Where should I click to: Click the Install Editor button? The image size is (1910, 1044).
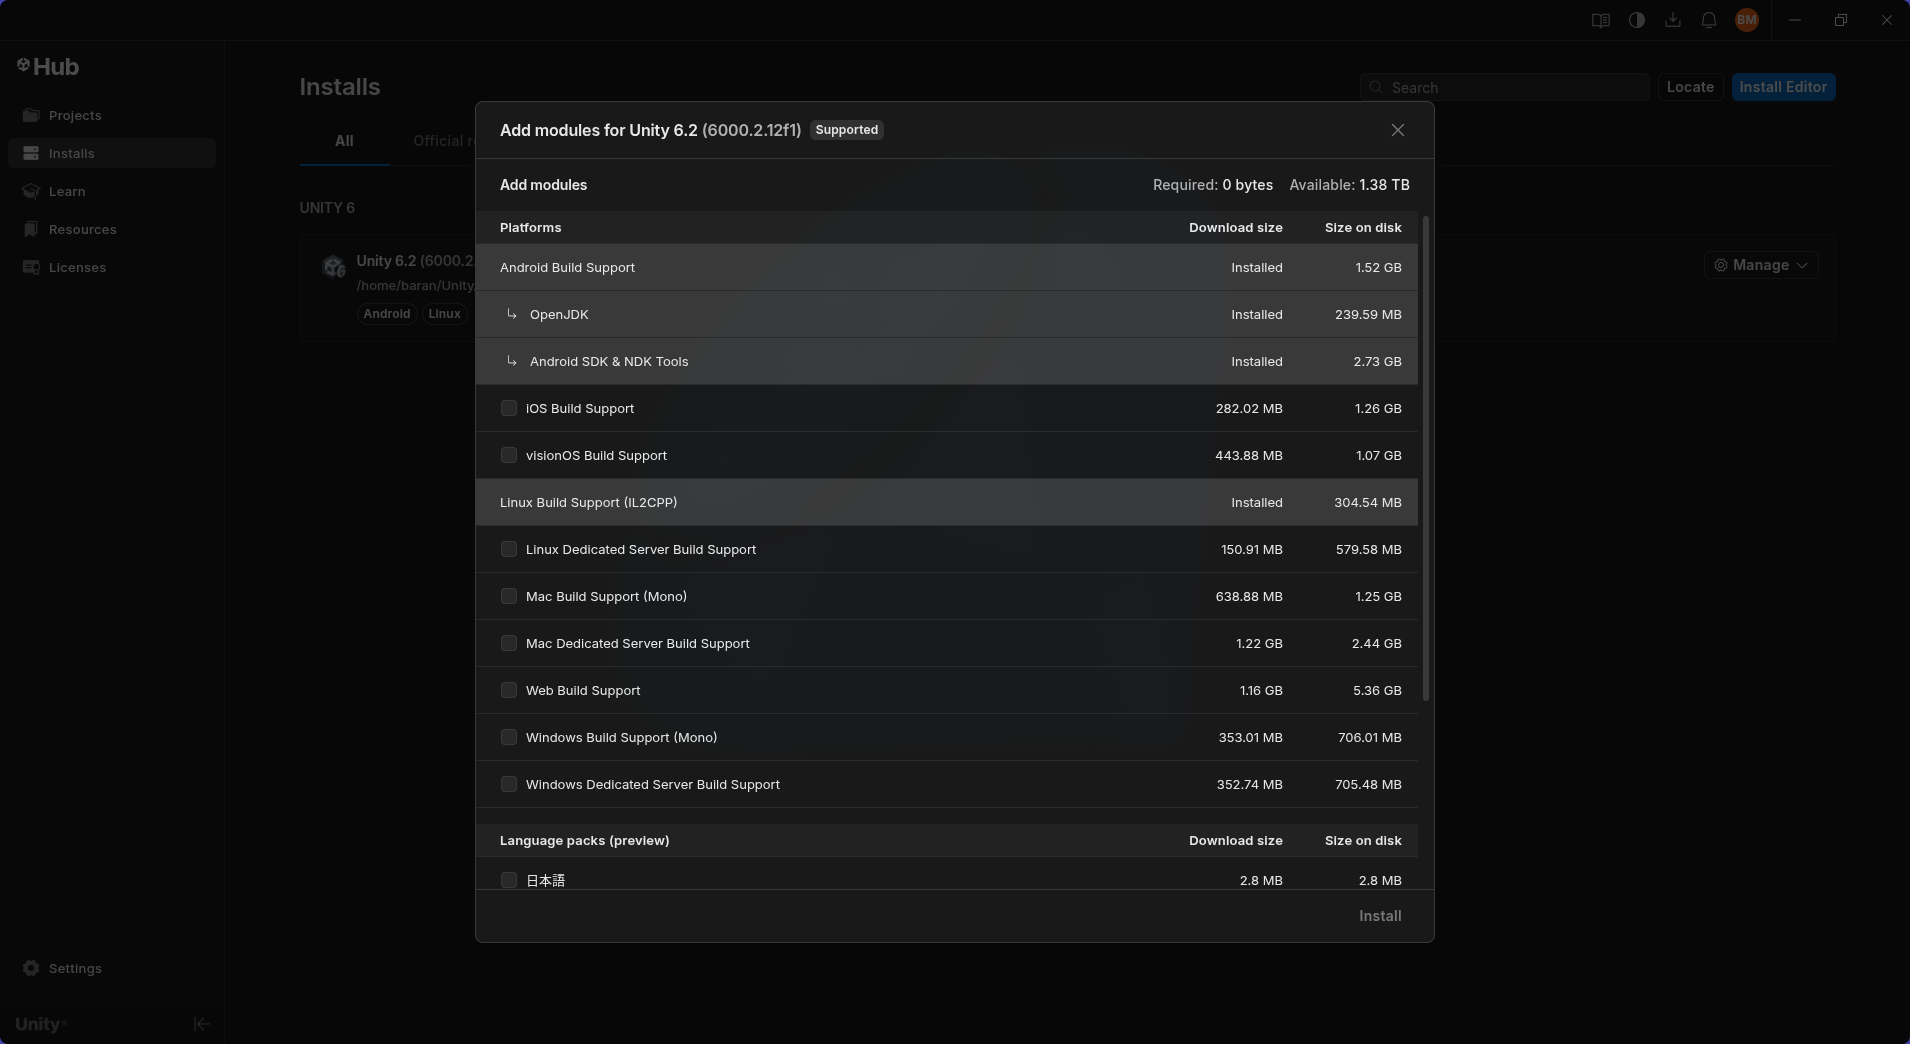pyautogui.click(x=1782, y=87)
